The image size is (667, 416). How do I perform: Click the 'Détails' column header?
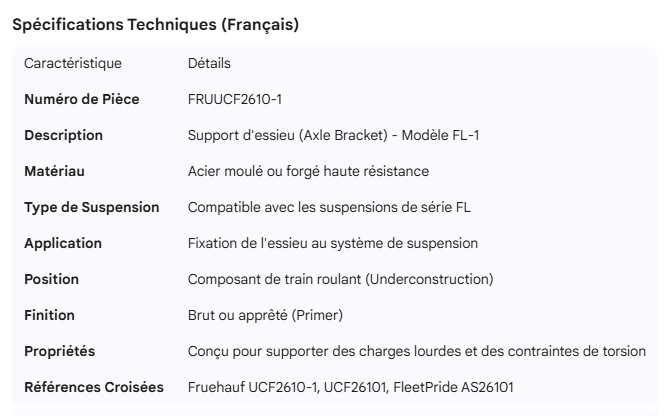tap(209, 64)
